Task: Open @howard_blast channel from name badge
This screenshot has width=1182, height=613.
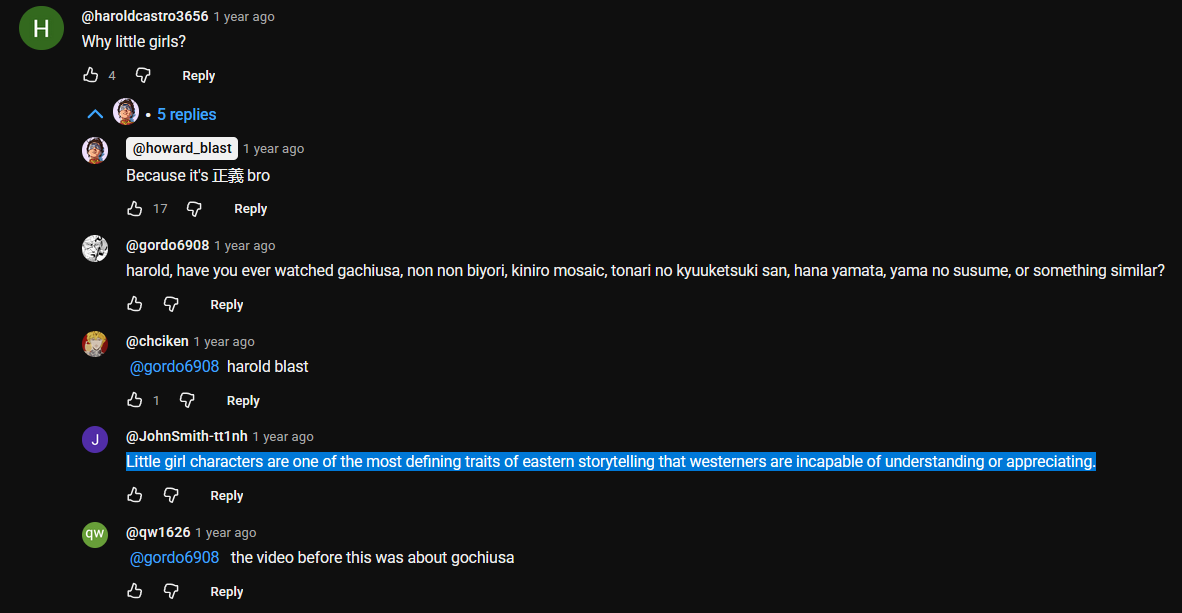Action: (182, 148)
